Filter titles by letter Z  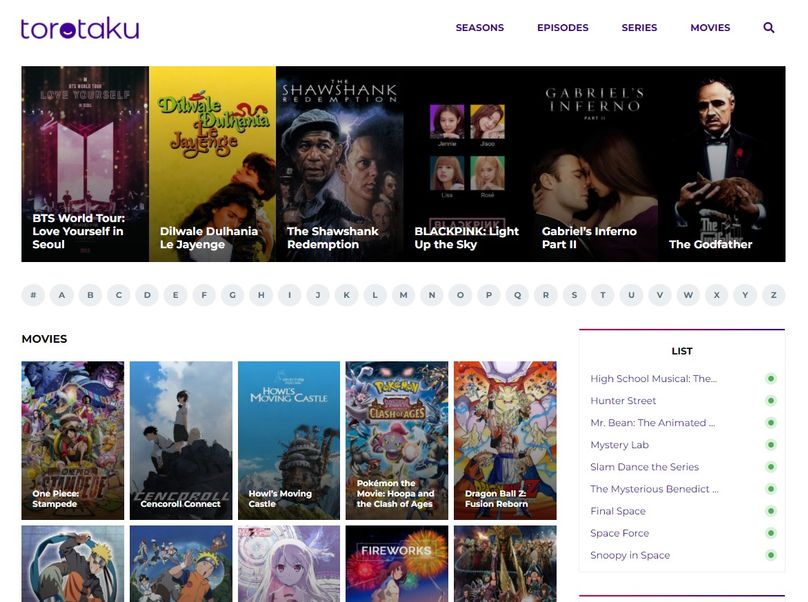pyautogui.click(x=773, y=295)
